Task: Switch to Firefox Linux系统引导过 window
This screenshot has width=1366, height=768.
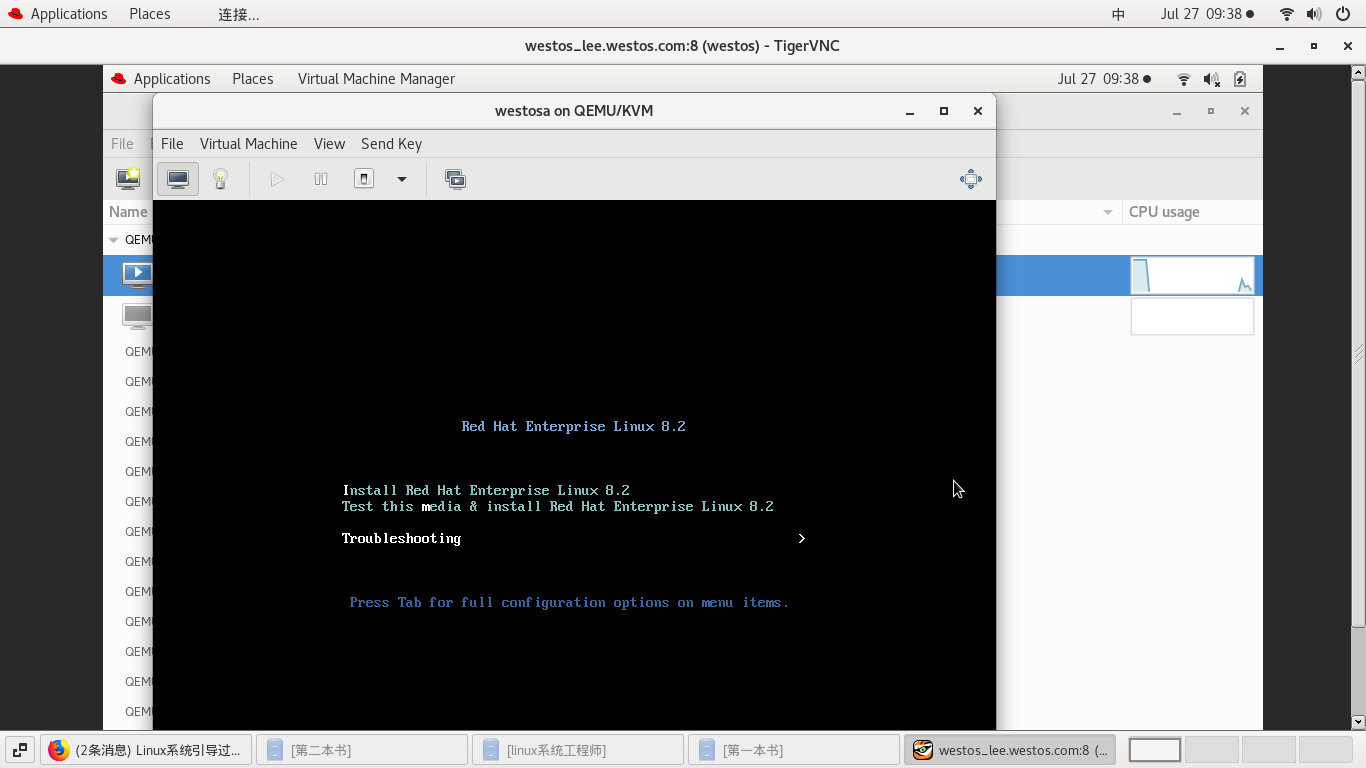Action: pos(146,750)
